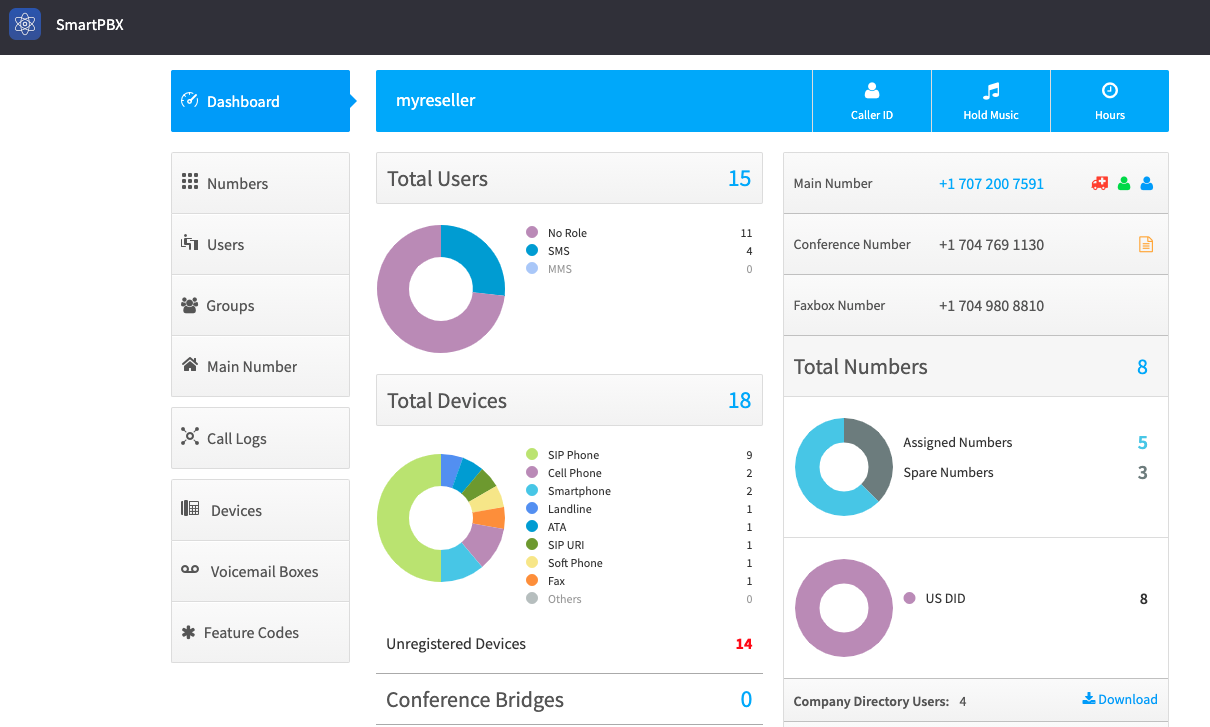Click main number +1 707 200 7591 link

click(991, 184)
